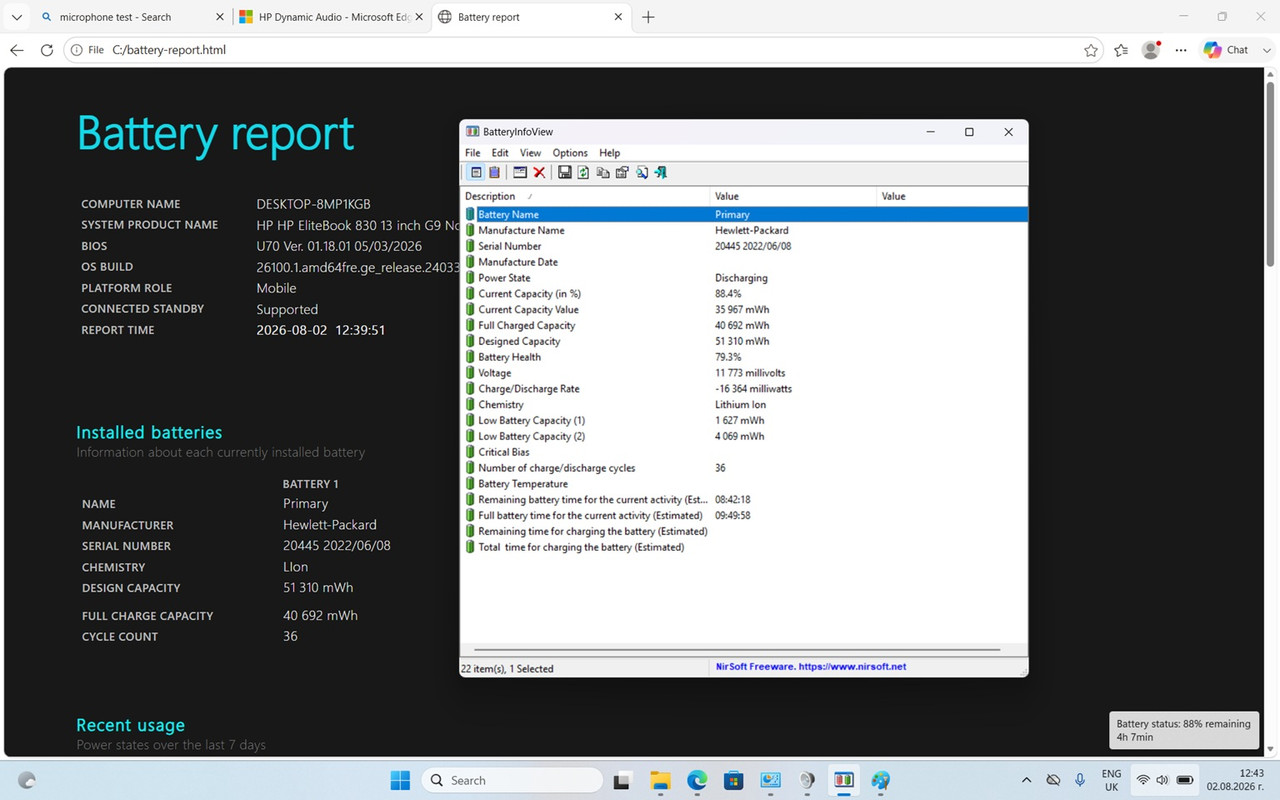Open the Edge profile avatar
Screen dimensions: 1280x800
[1151, 50]
